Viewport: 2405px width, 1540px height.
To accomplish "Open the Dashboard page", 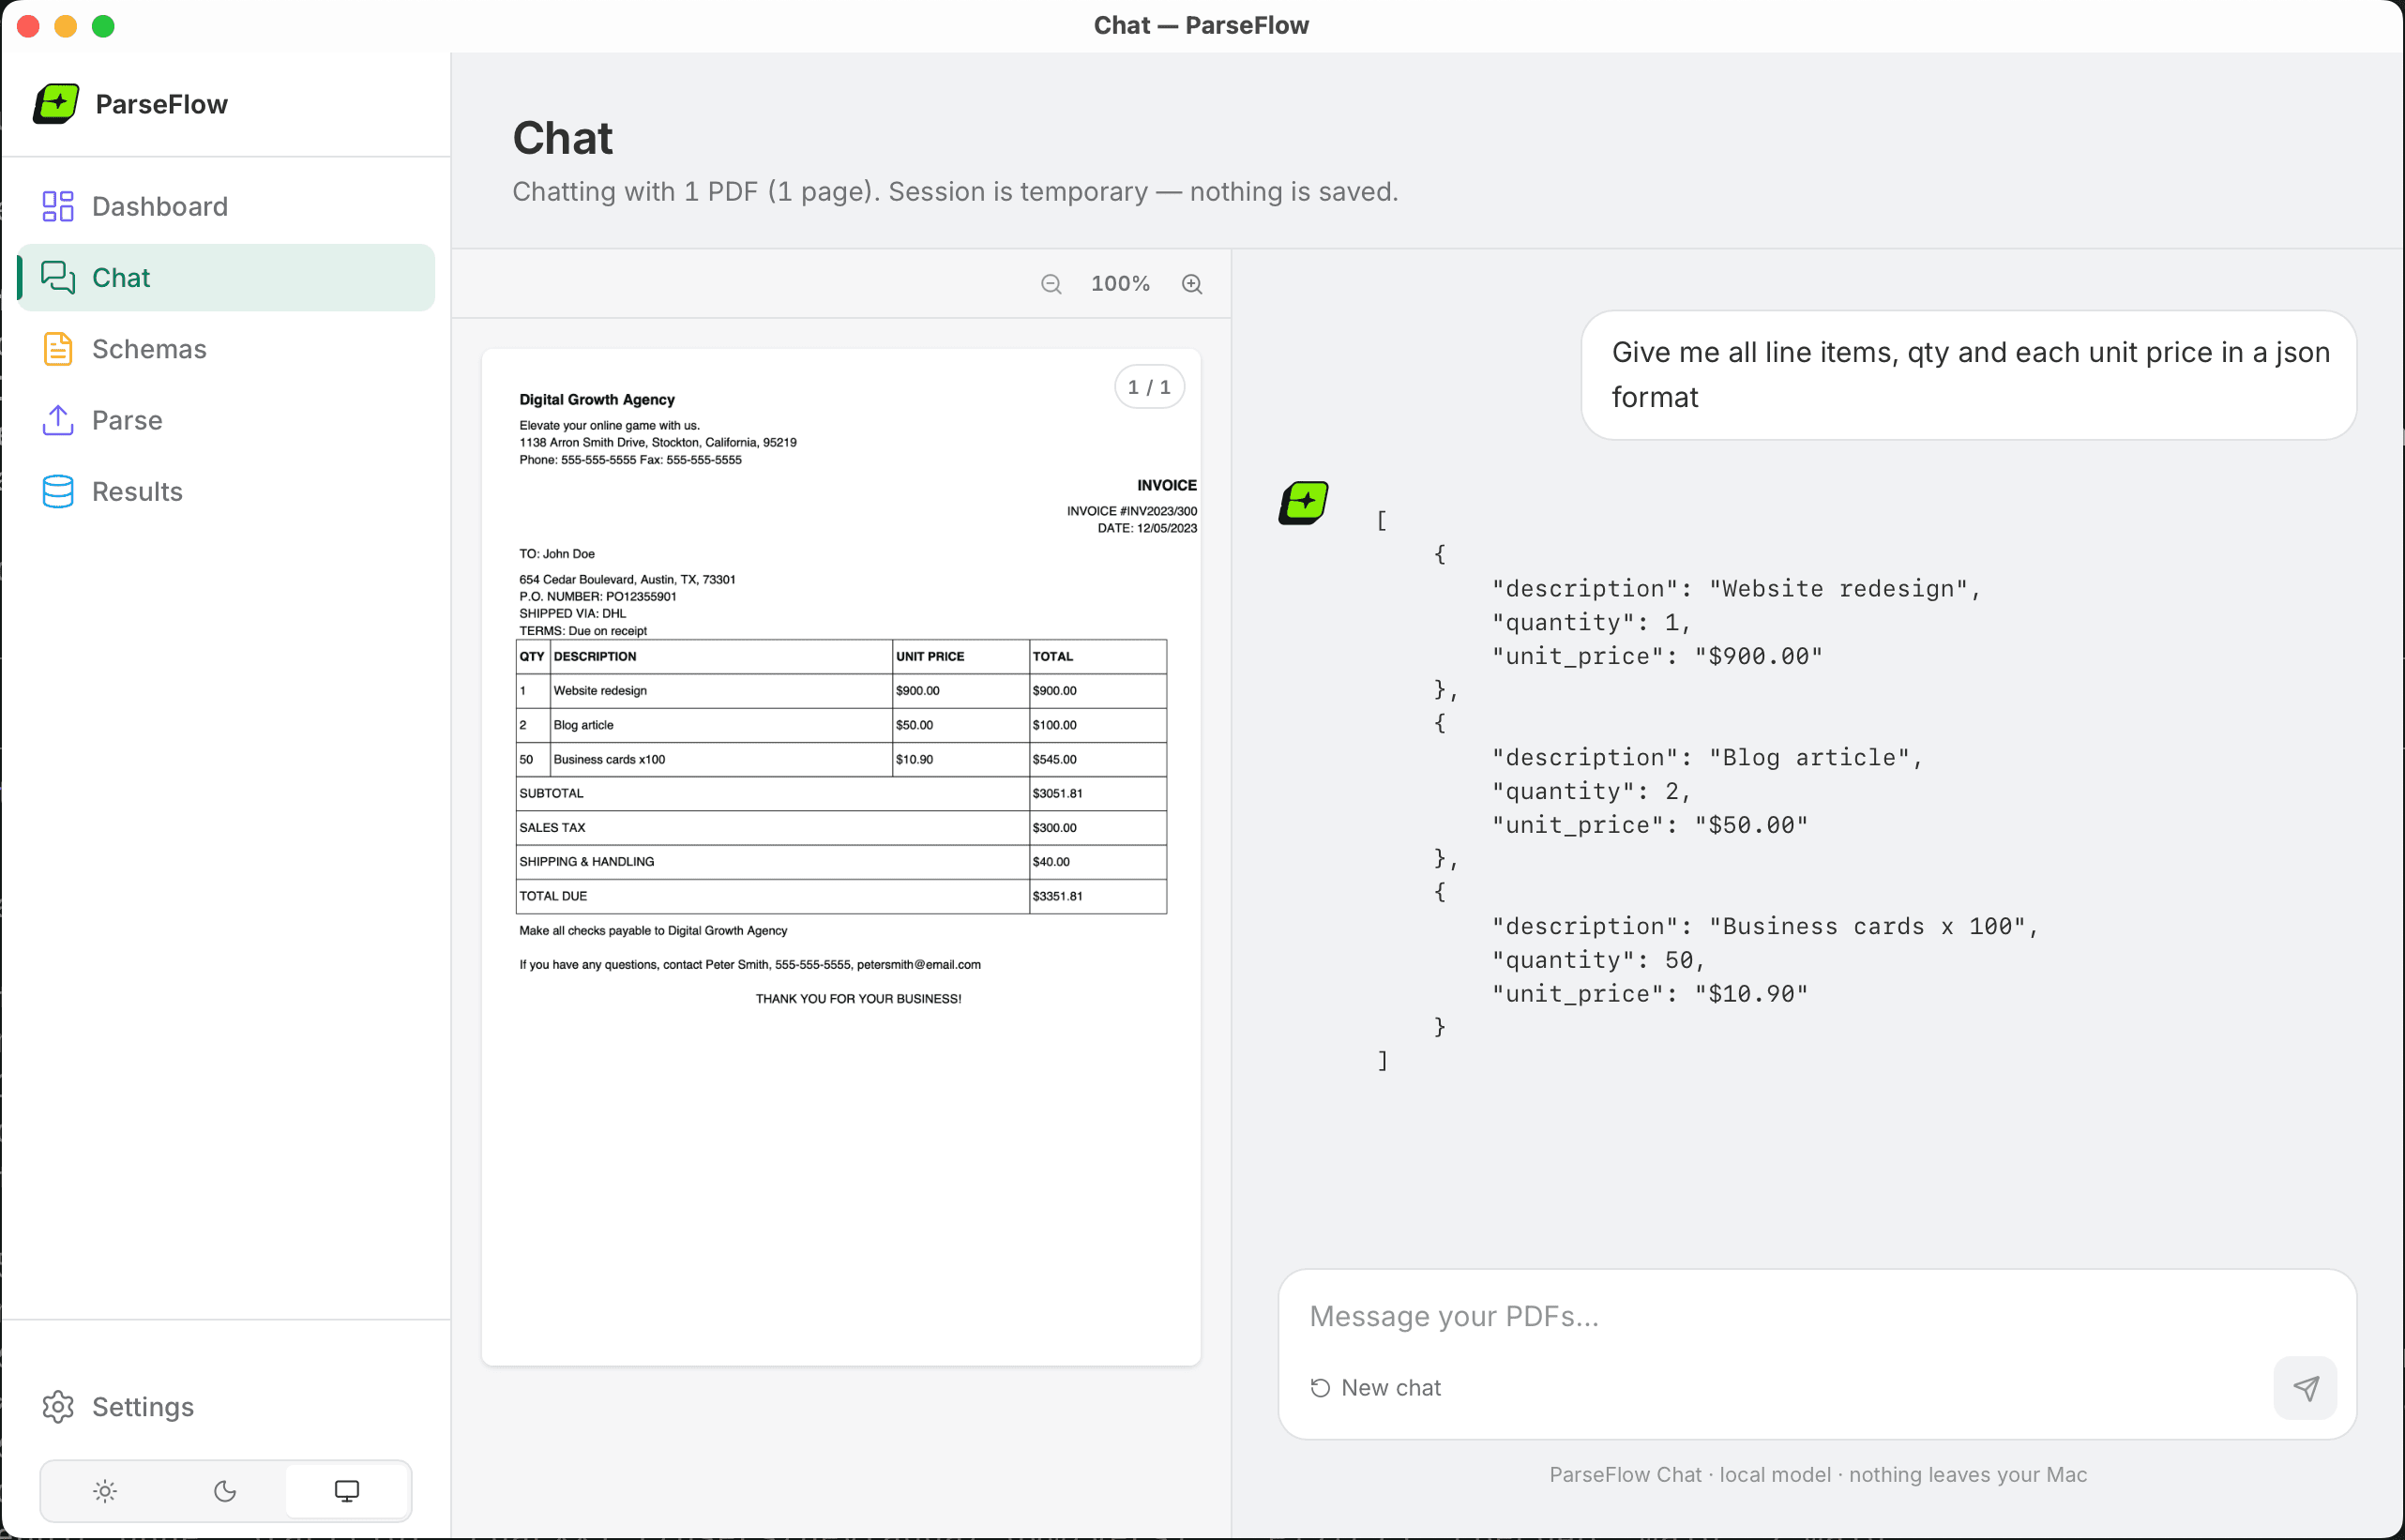I will click(x=226, y=206).
